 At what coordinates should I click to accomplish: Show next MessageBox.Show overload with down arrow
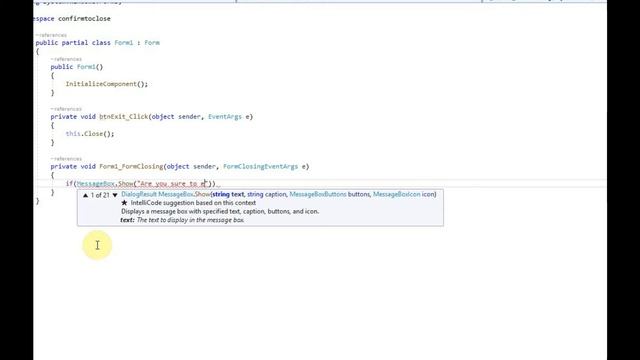[x=115, y=195]
